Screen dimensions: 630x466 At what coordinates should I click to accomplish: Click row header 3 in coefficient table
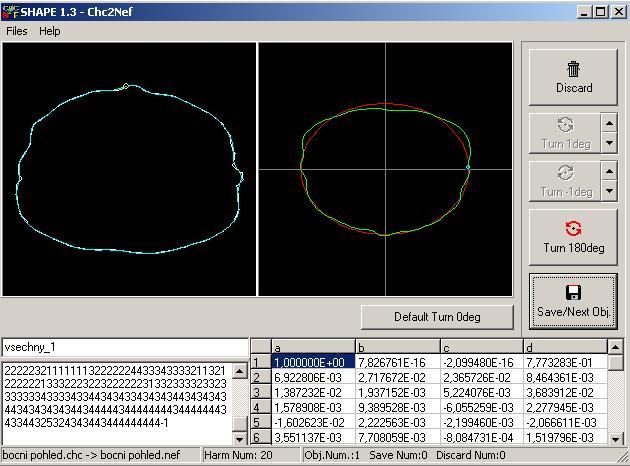pos(261,392)
